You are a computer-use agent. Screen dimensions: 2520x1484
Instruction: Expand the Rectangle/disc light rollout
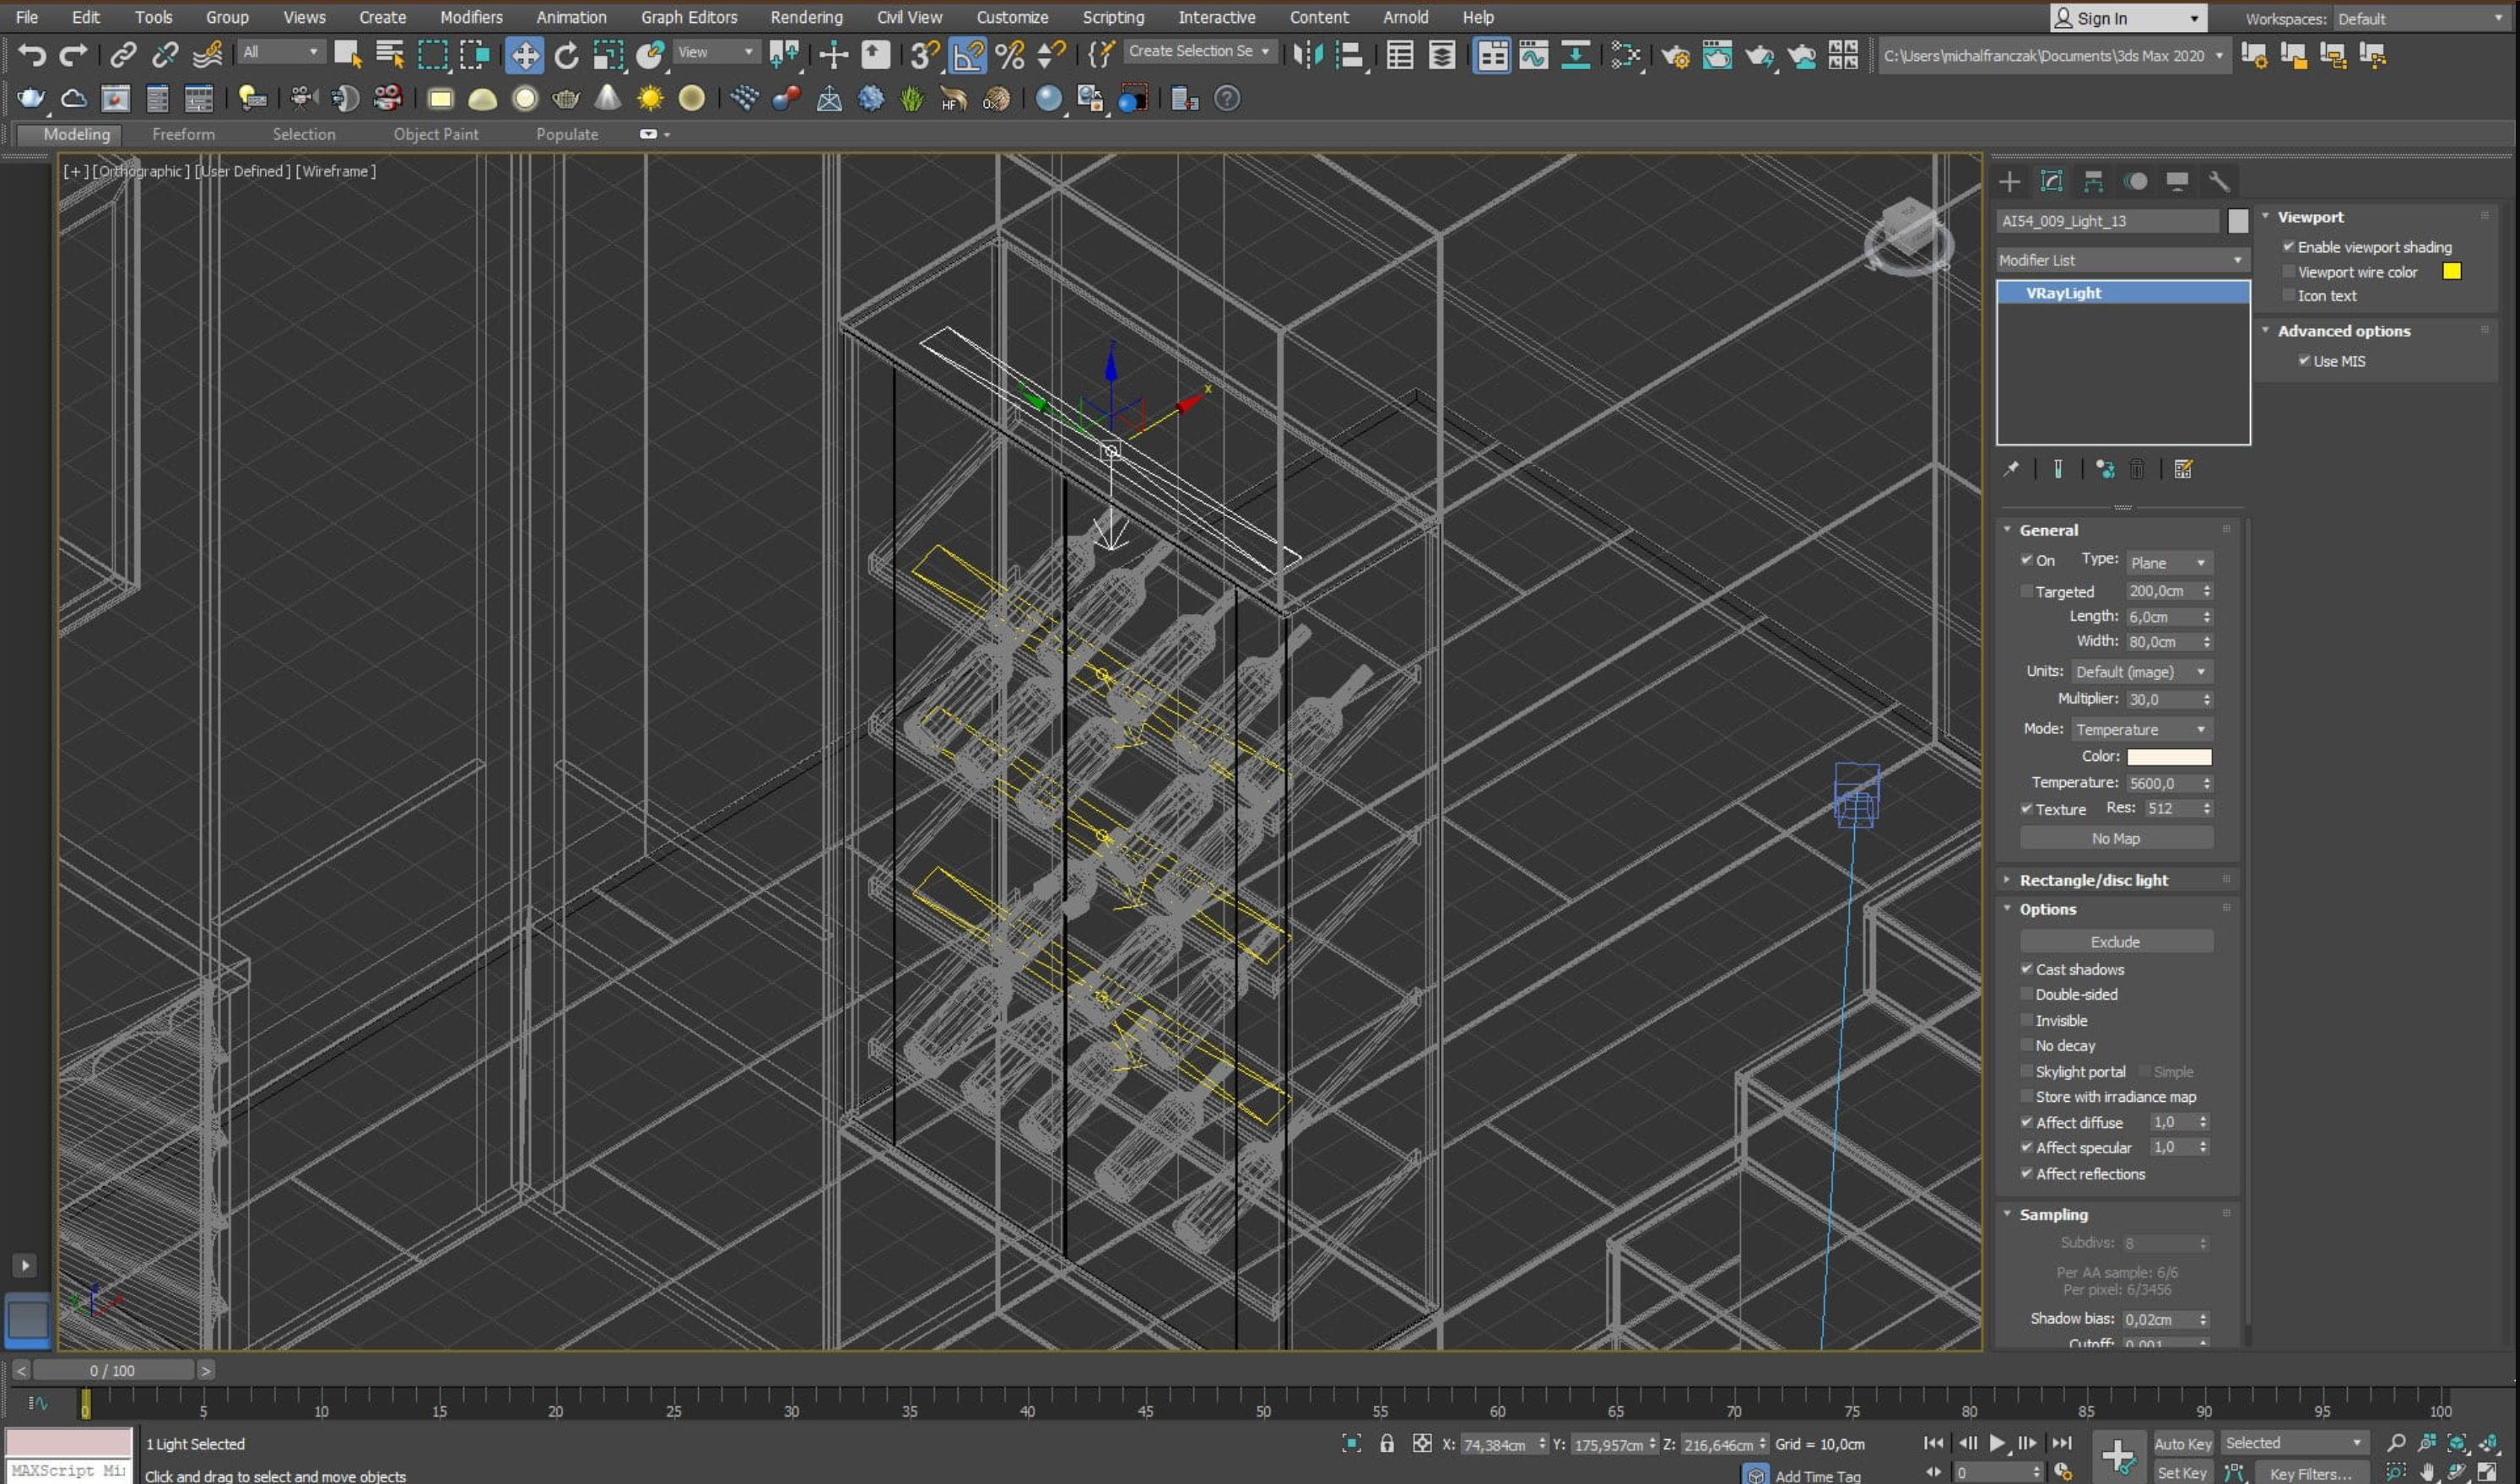pos(2093,880)
